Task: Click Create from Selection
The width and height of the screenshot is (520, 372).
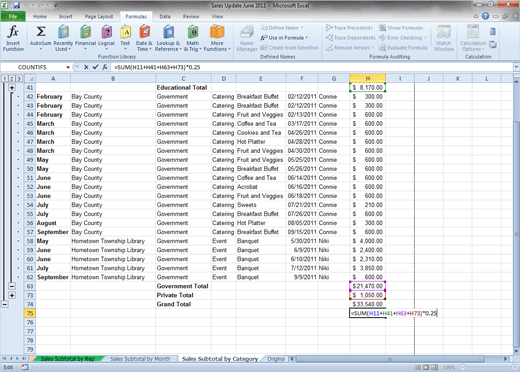Action: [x=289, y=48]
